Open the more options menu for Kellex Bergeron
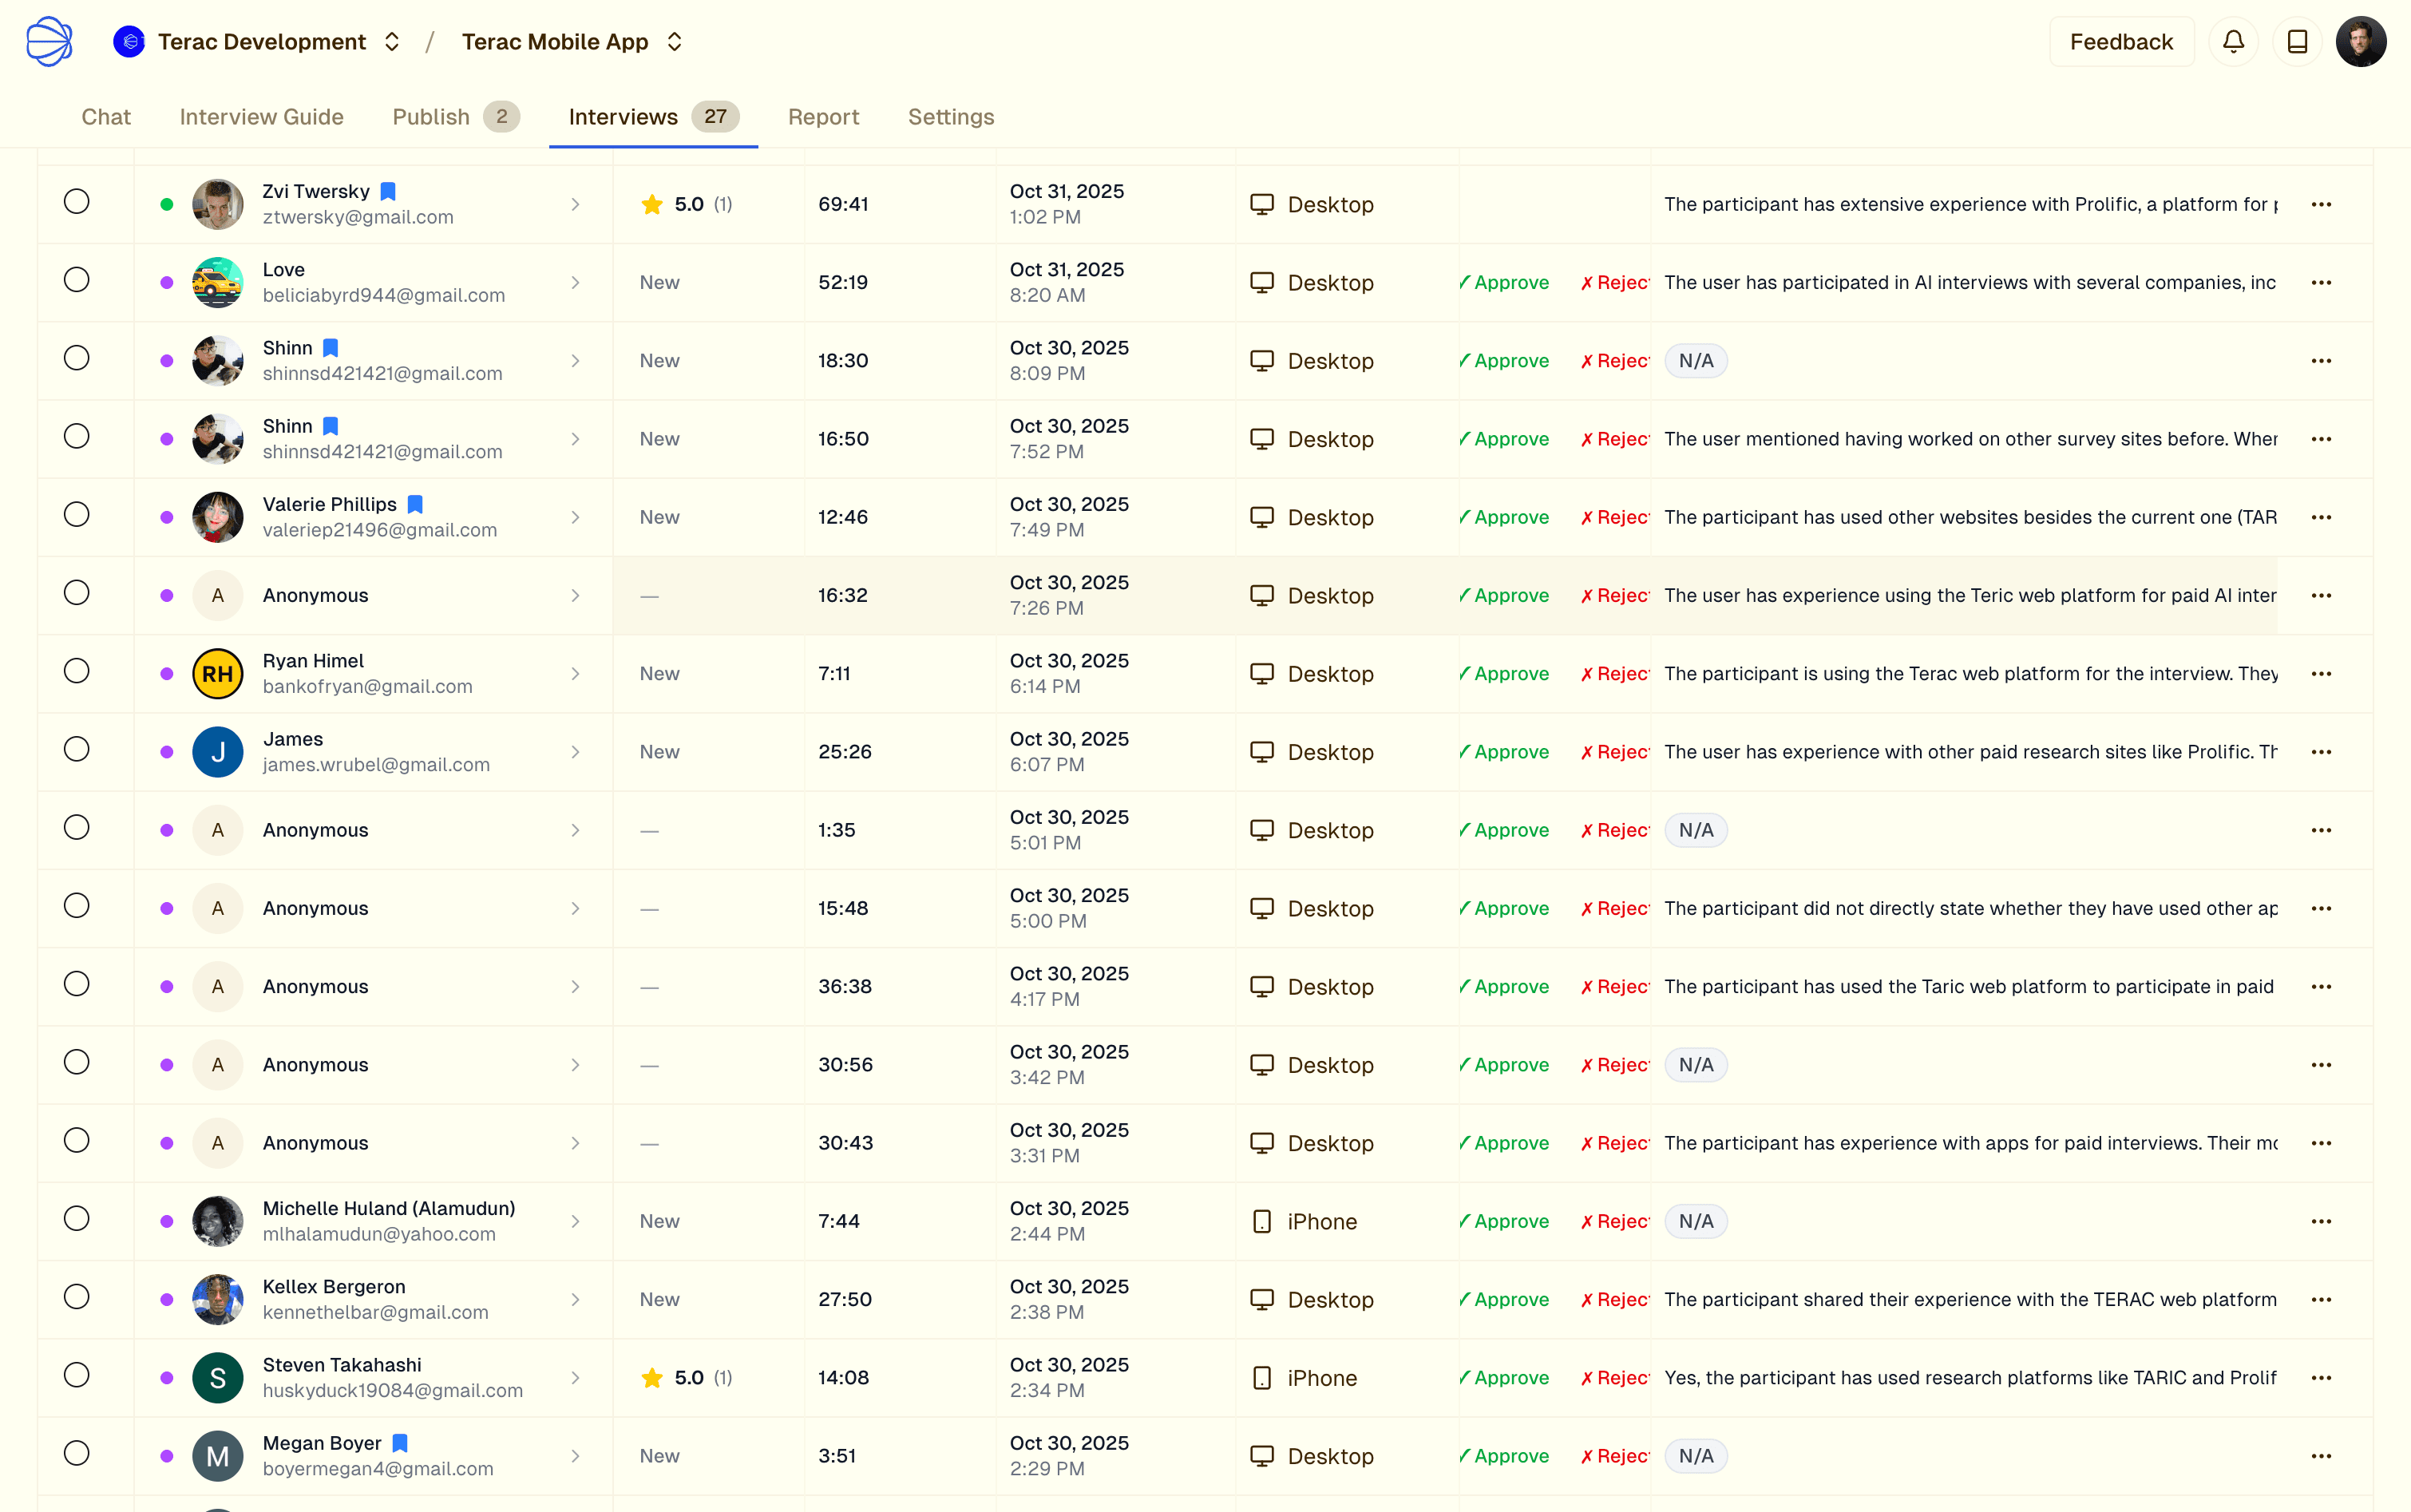Image resolution: width=2411 pixels, height=1512 pixels. (x=2321, y=1299)
